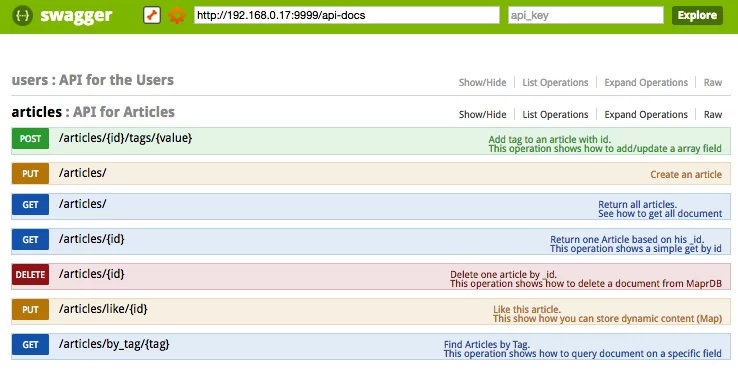The height and width of the screenshot is (381, 738).
Task: Click POST badge for /articles/{id}/tags/{value}
Action: 30,139
